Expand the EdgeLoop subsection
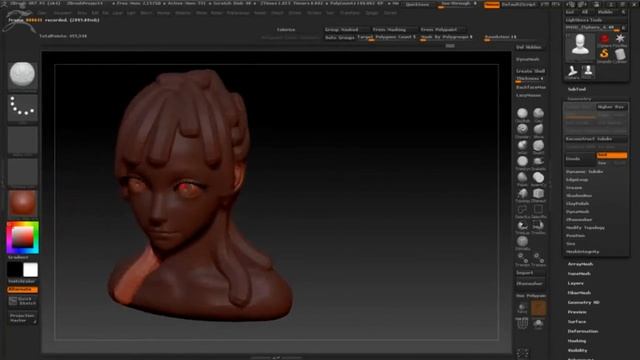 point(577,180)
